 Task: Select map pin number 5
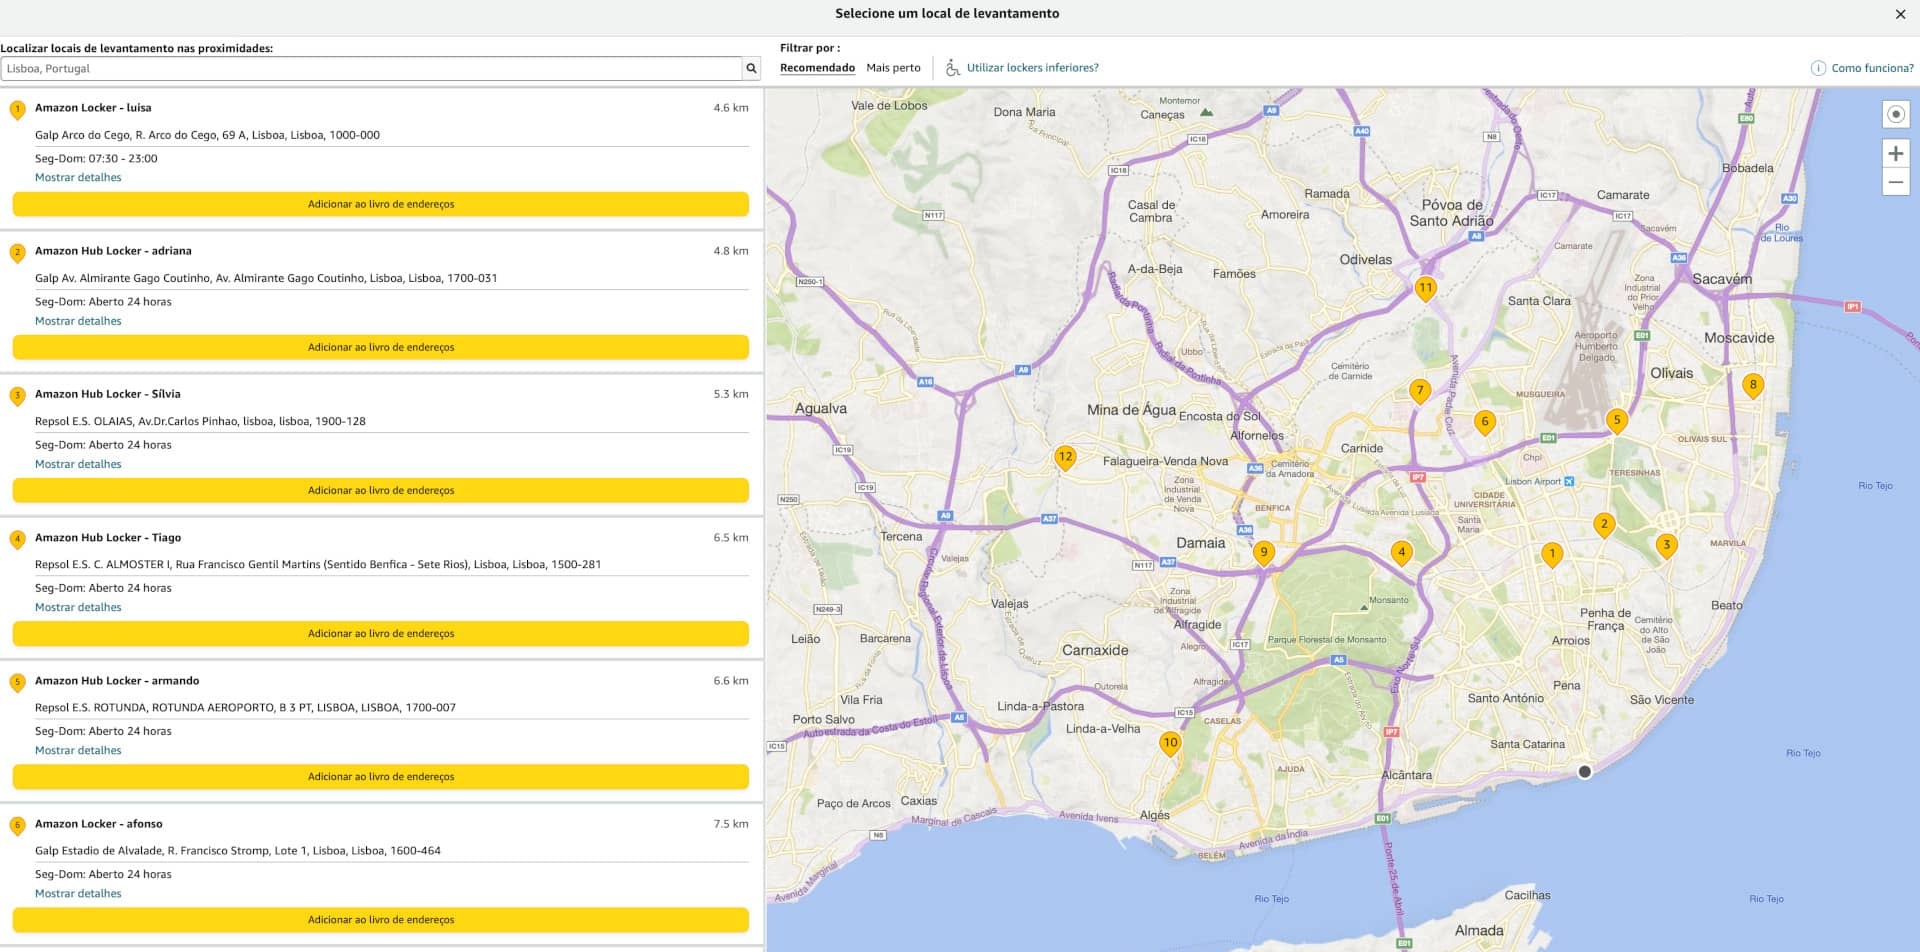point(1617,422)
